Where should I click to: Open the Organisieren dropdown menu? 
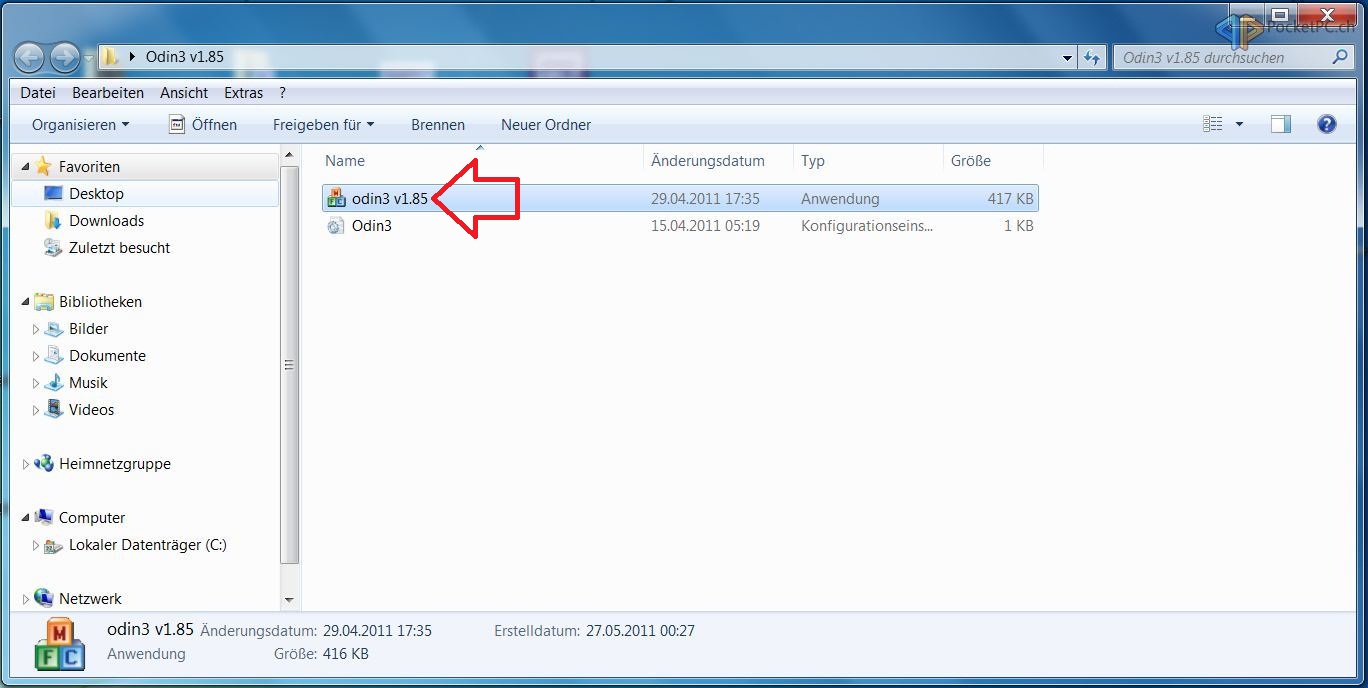coord(80,125)
